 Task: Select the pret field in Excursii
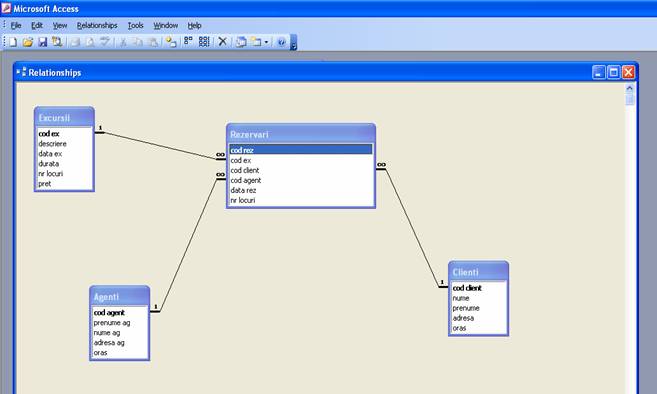pos(64,184)
